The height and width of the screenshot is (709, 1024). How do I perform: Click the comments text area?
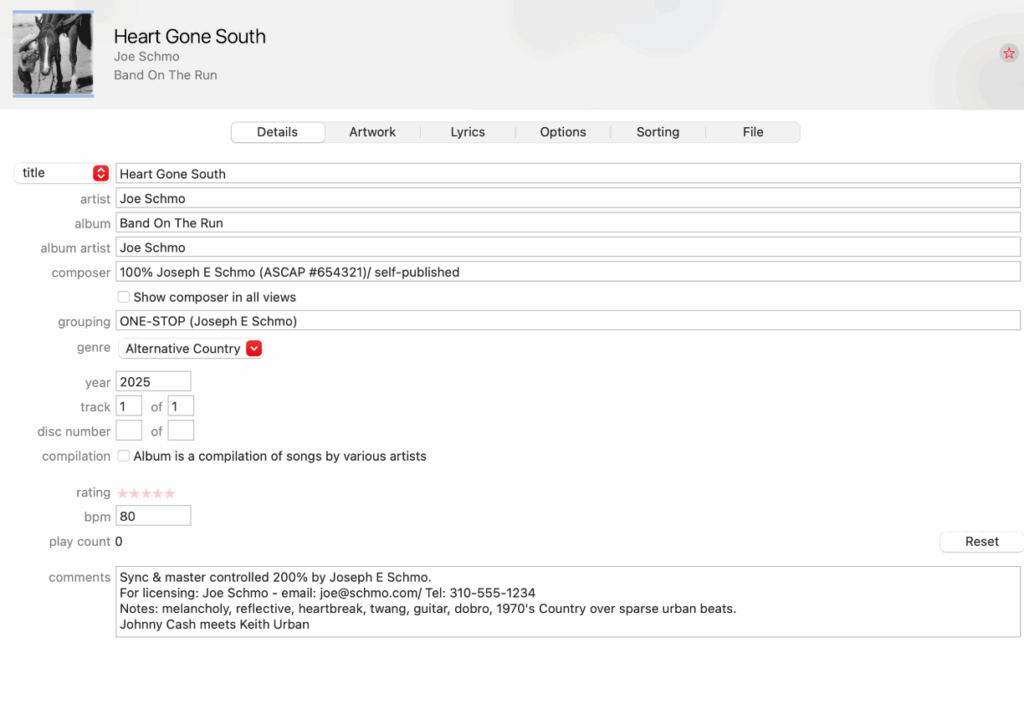[x=568, y=601]
